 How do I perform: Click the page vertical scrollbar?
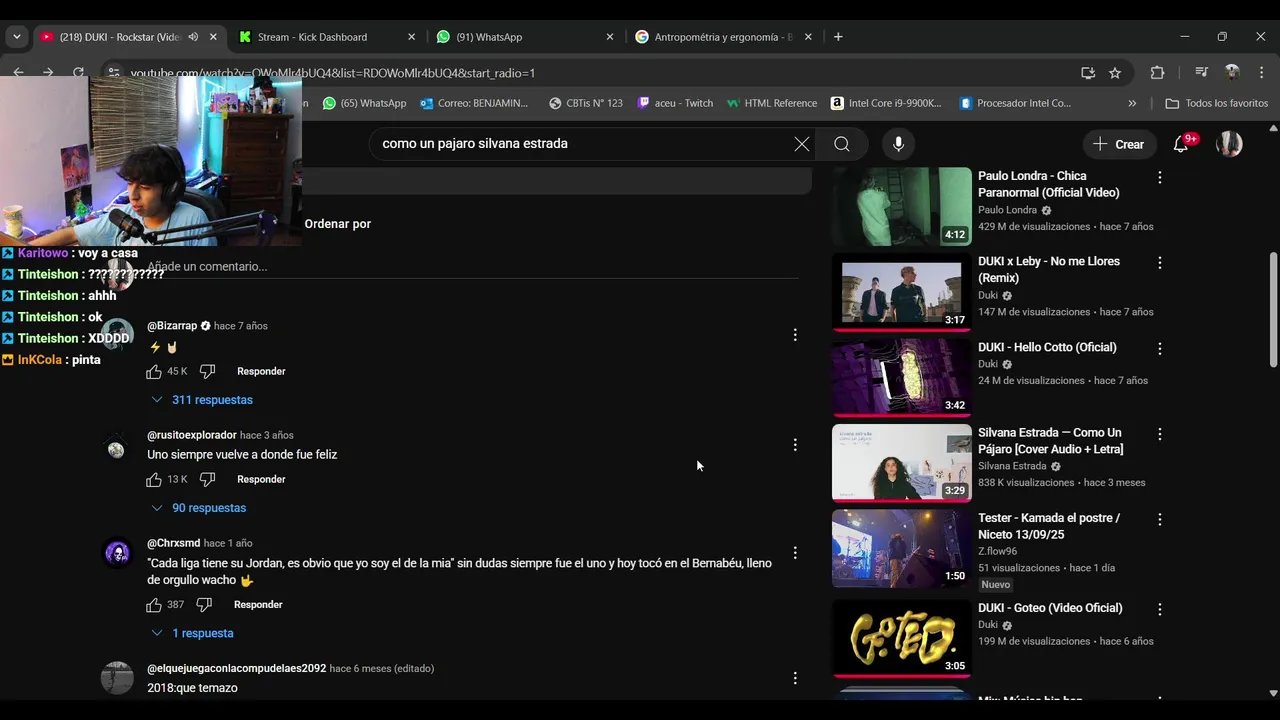pyautogui.click(x=1273, y=310)
